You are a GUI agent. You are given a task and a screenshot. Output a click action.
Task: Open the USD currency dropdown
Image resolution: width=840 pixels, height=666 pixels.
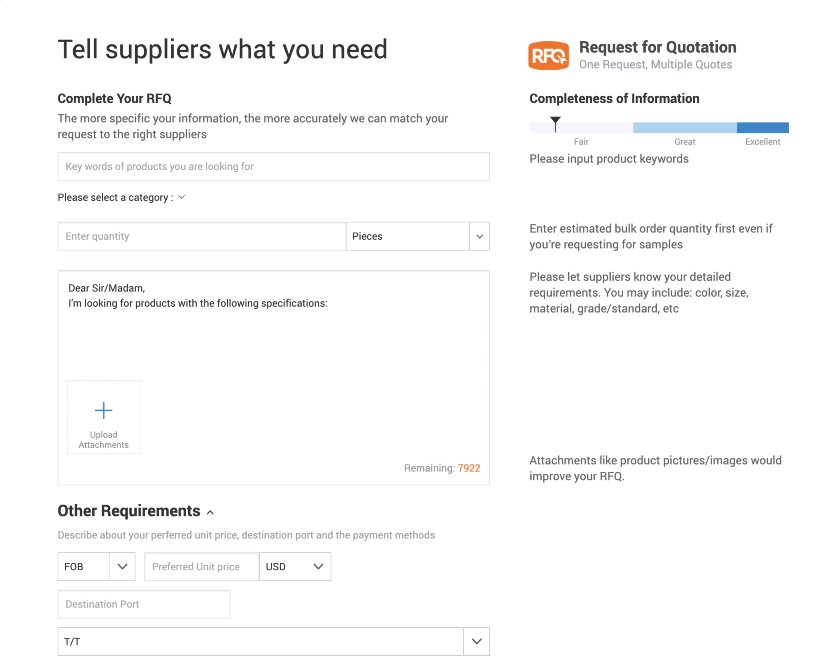point(295,566)
